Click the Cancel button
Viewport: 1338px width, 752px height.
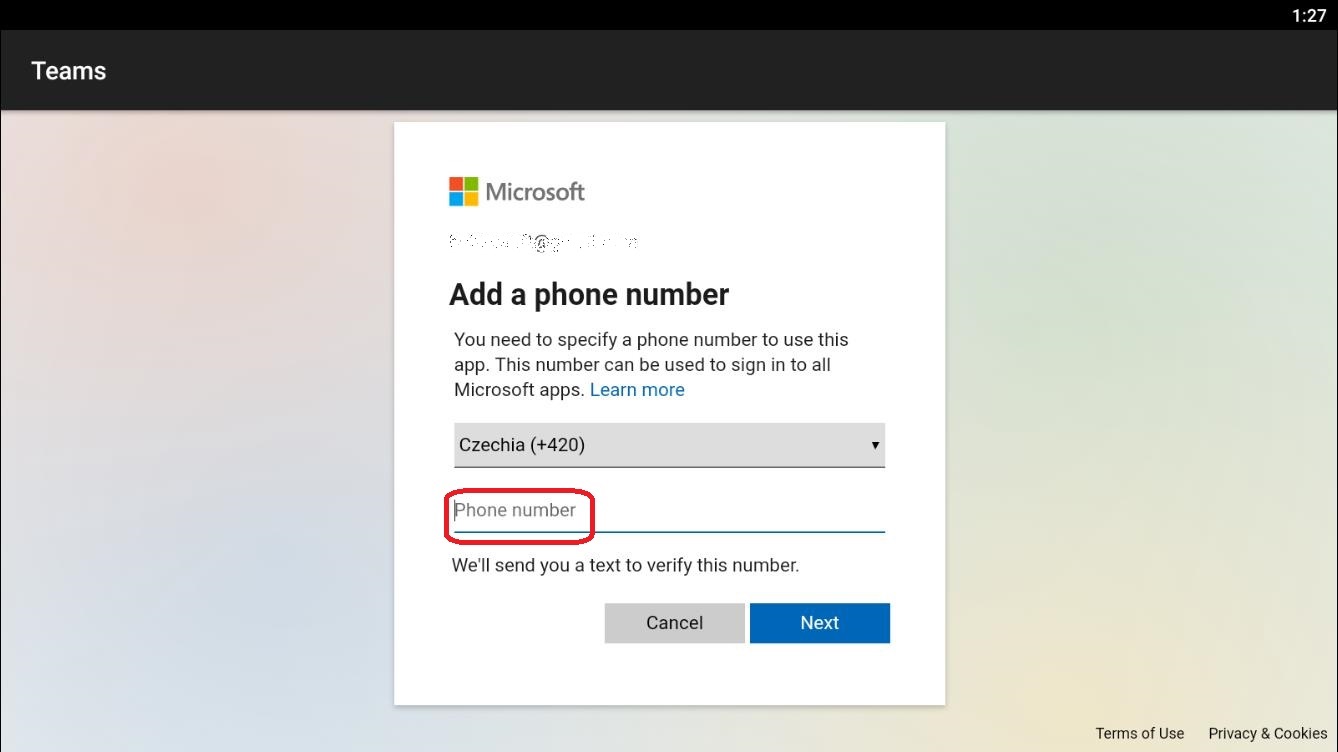point(674,623)
